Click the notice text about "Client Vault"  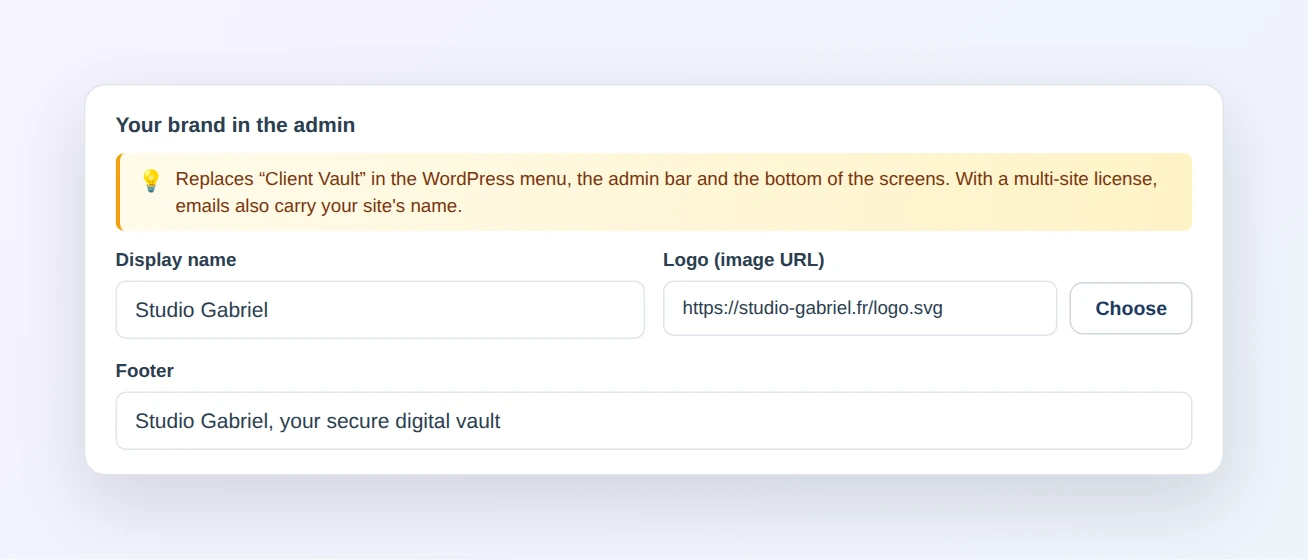click(666, 193)
